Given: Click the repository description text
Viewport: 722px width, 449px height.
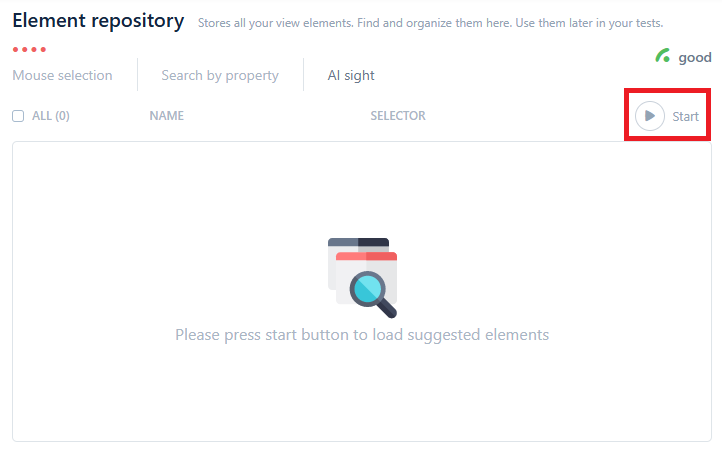Looking at the screenshot, I should [430, 22].
